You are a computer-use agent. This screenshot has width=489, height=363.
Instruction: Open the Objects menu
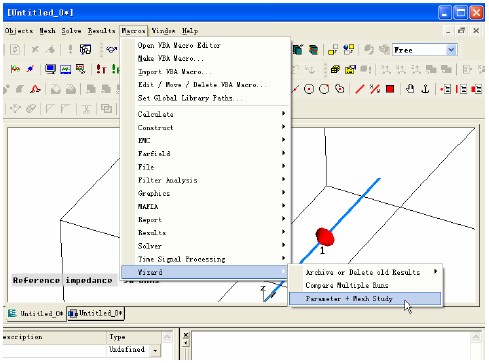(19, 31)
